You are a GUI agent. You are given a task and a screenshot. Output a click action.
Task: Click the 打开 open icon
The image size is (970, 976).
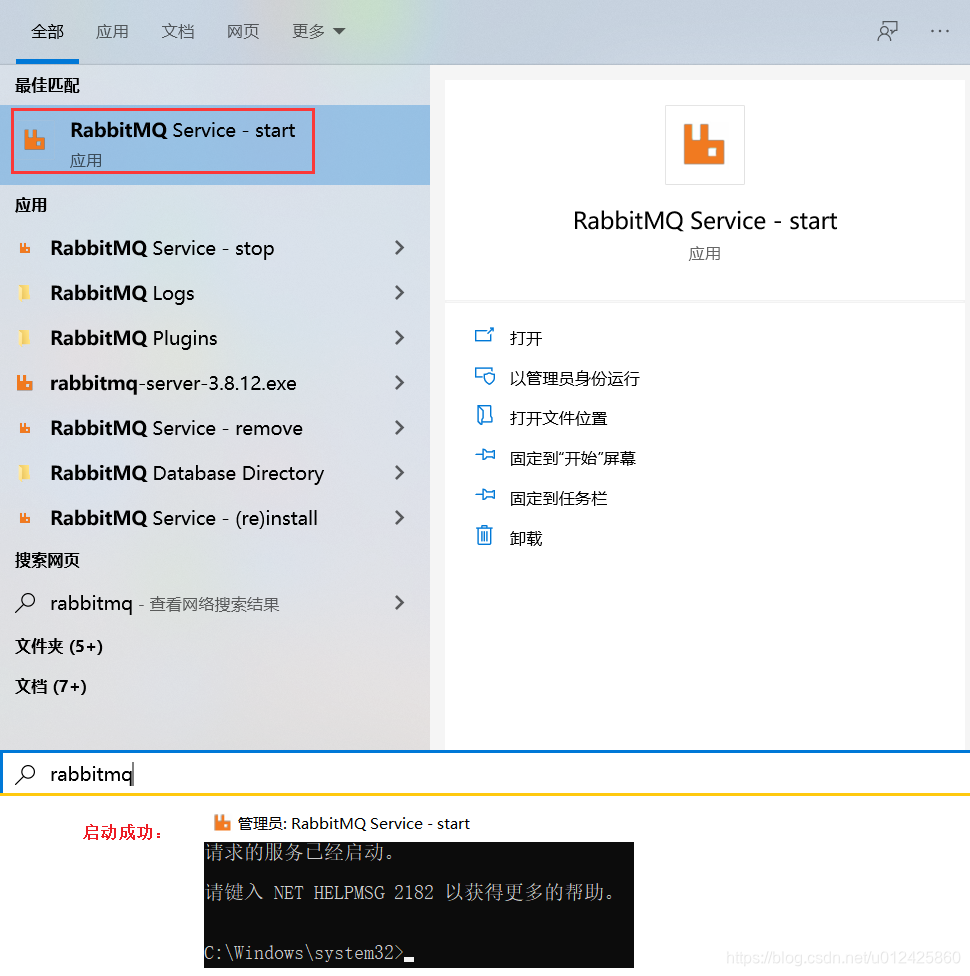[x=484, y=336]
